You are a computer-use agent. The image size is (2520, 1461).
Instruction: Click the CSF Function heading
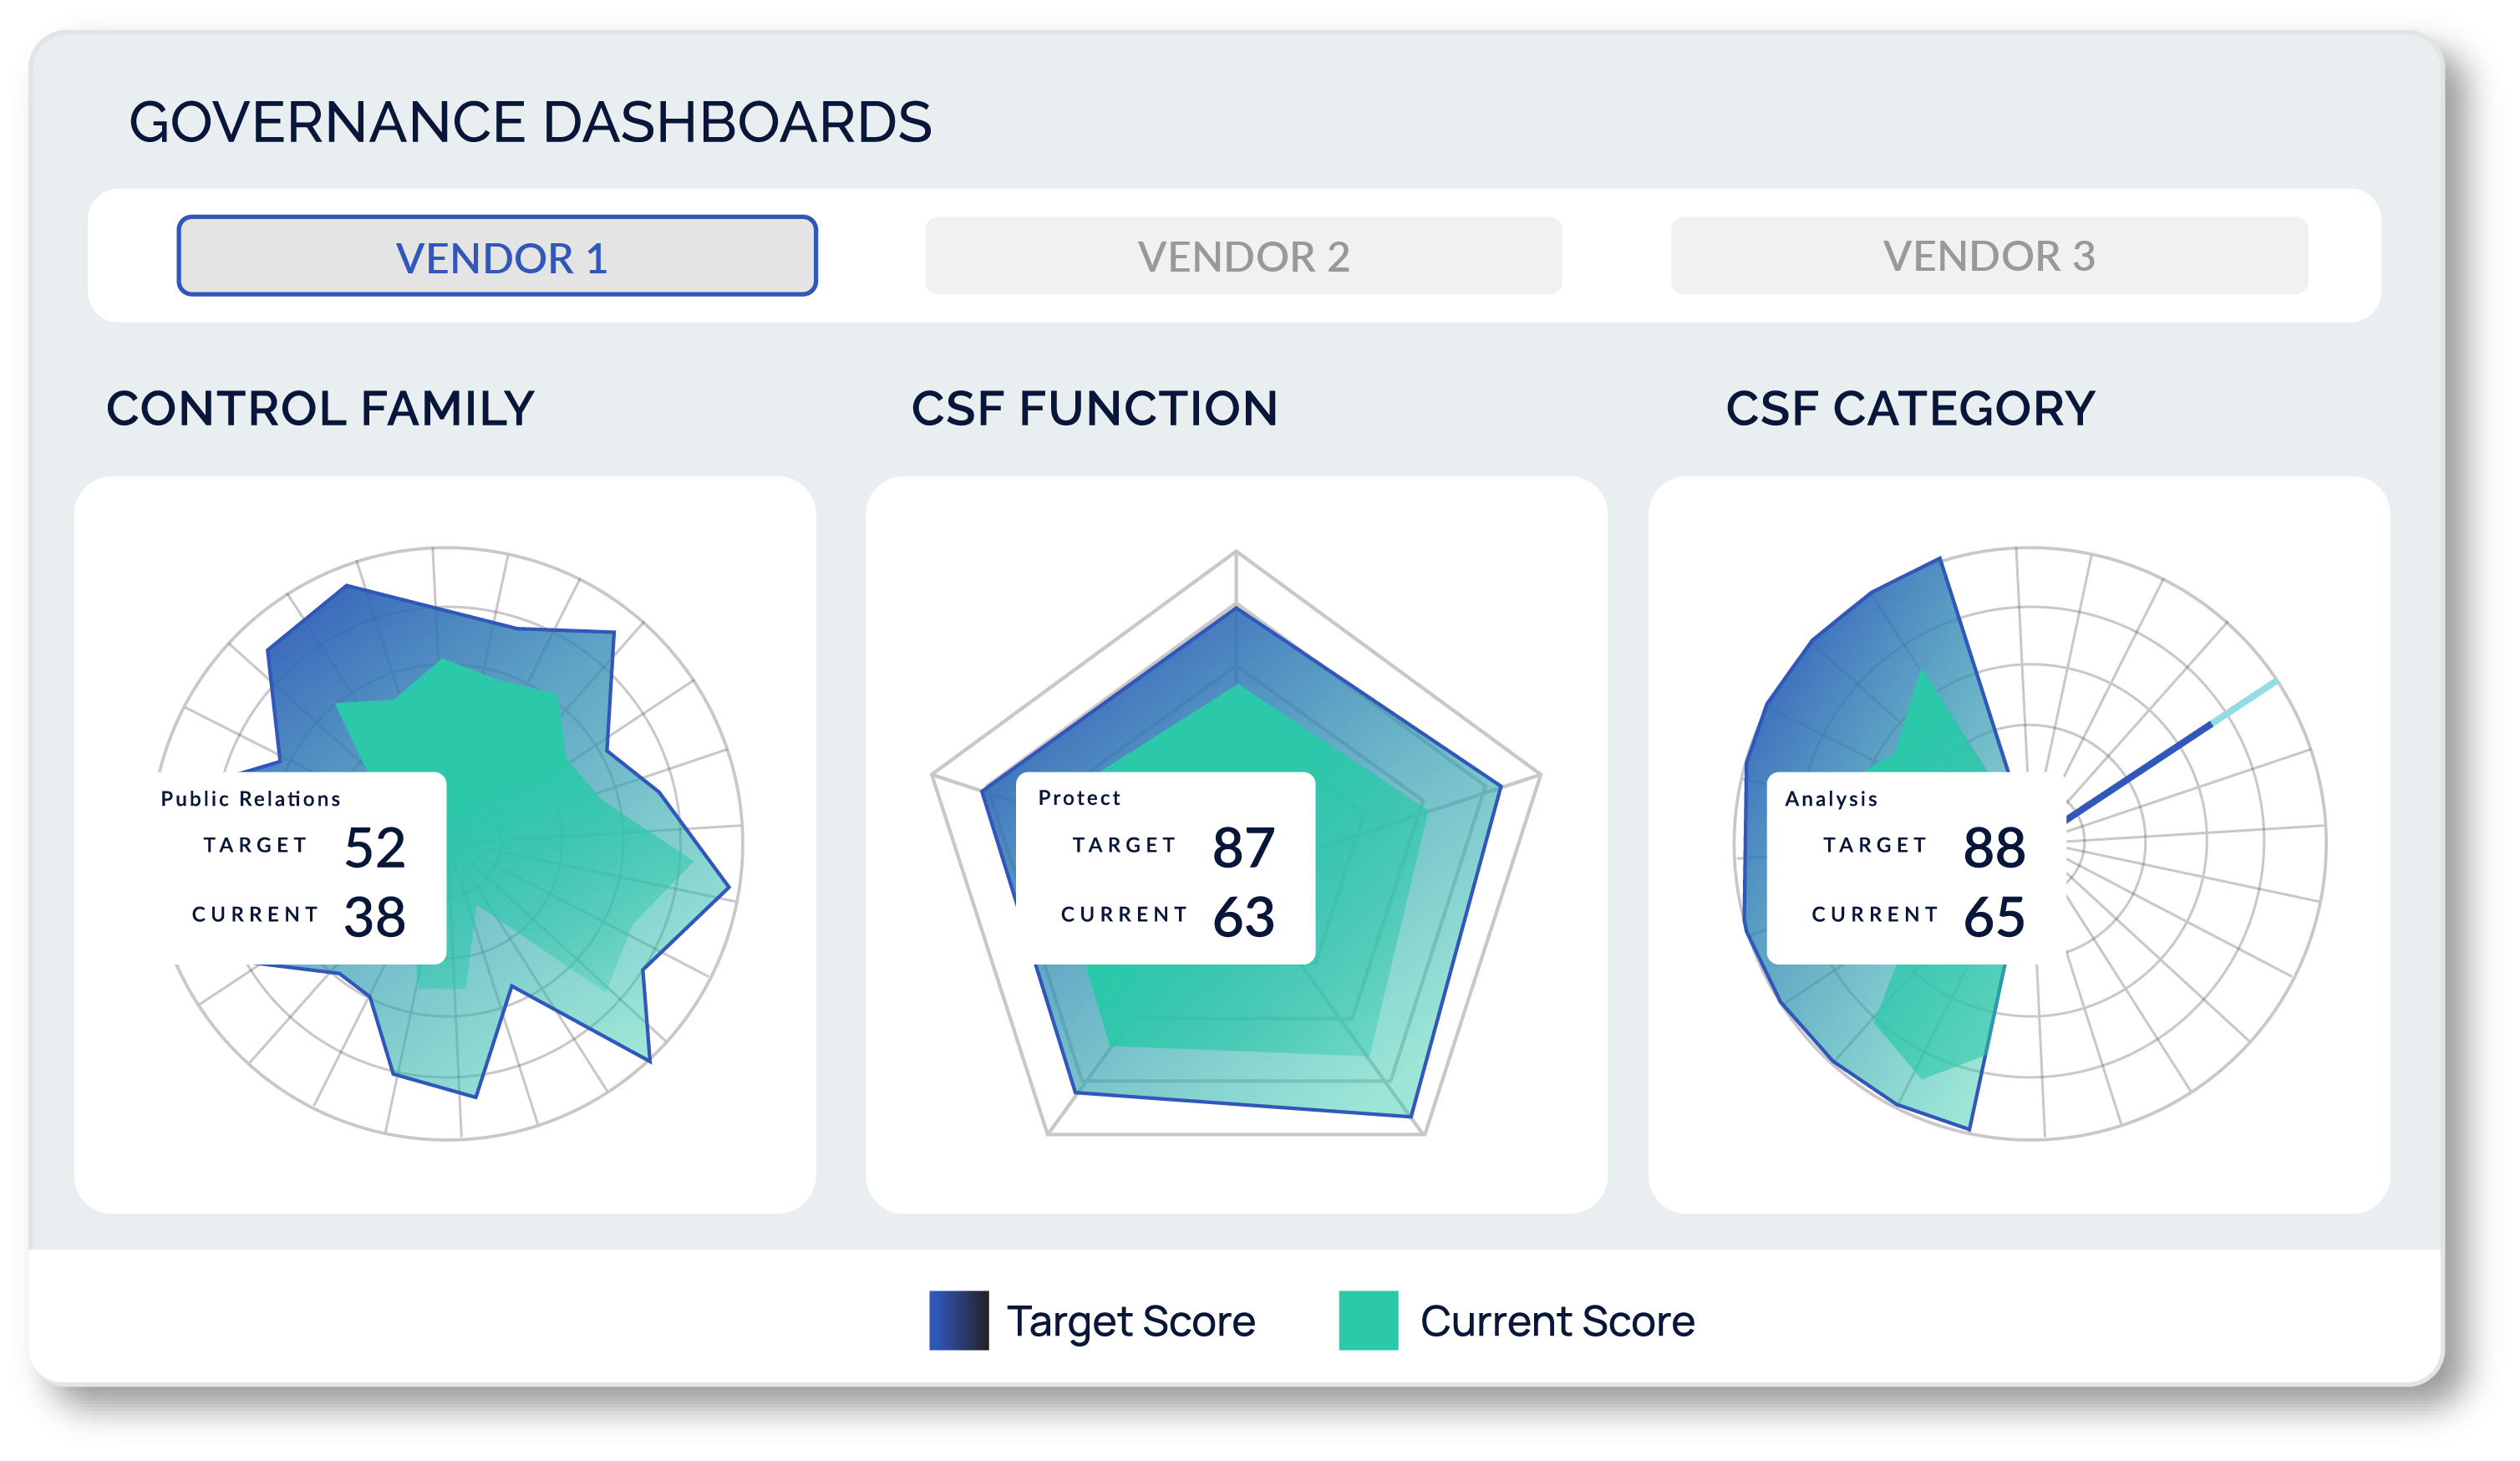(1094, 408)
